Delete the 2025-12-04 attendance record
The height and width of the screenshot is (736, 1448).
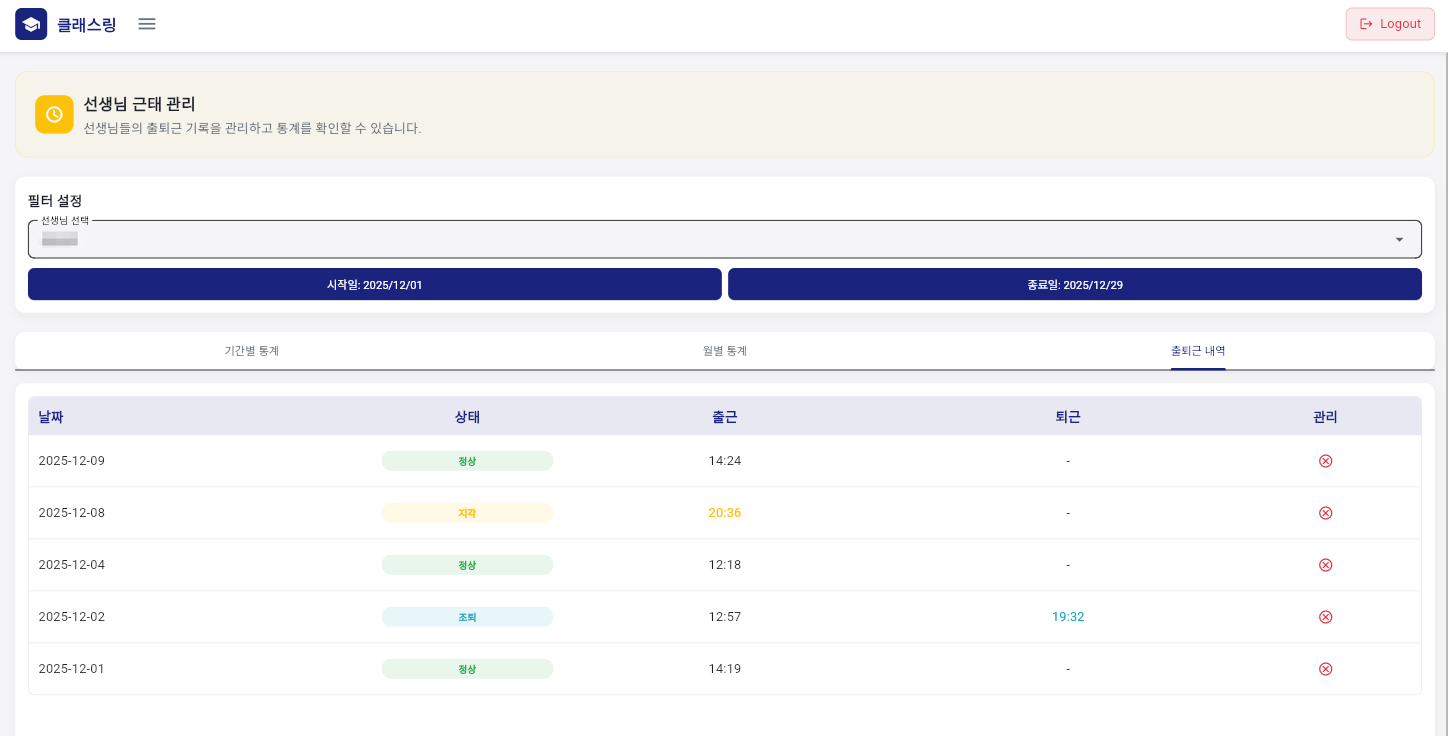pyautogui.click(x=1325, y=565)
